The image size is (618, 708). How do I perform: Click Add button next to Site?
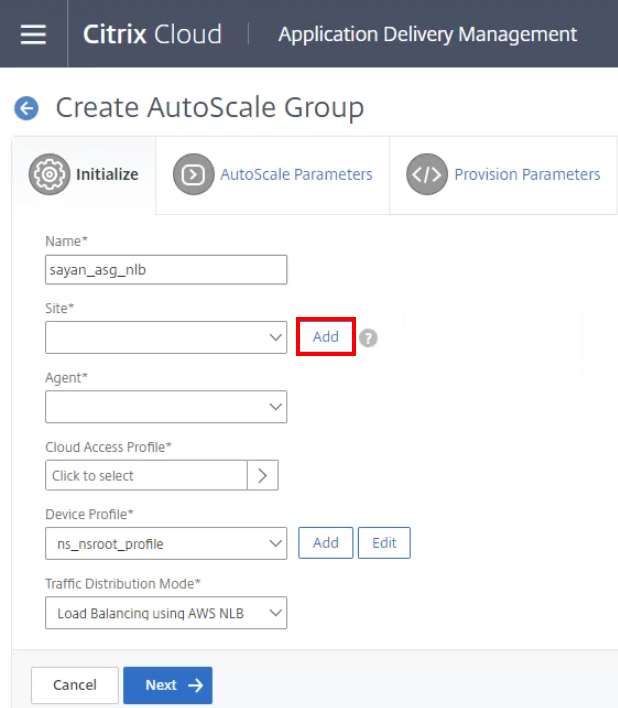coord(326,337)
